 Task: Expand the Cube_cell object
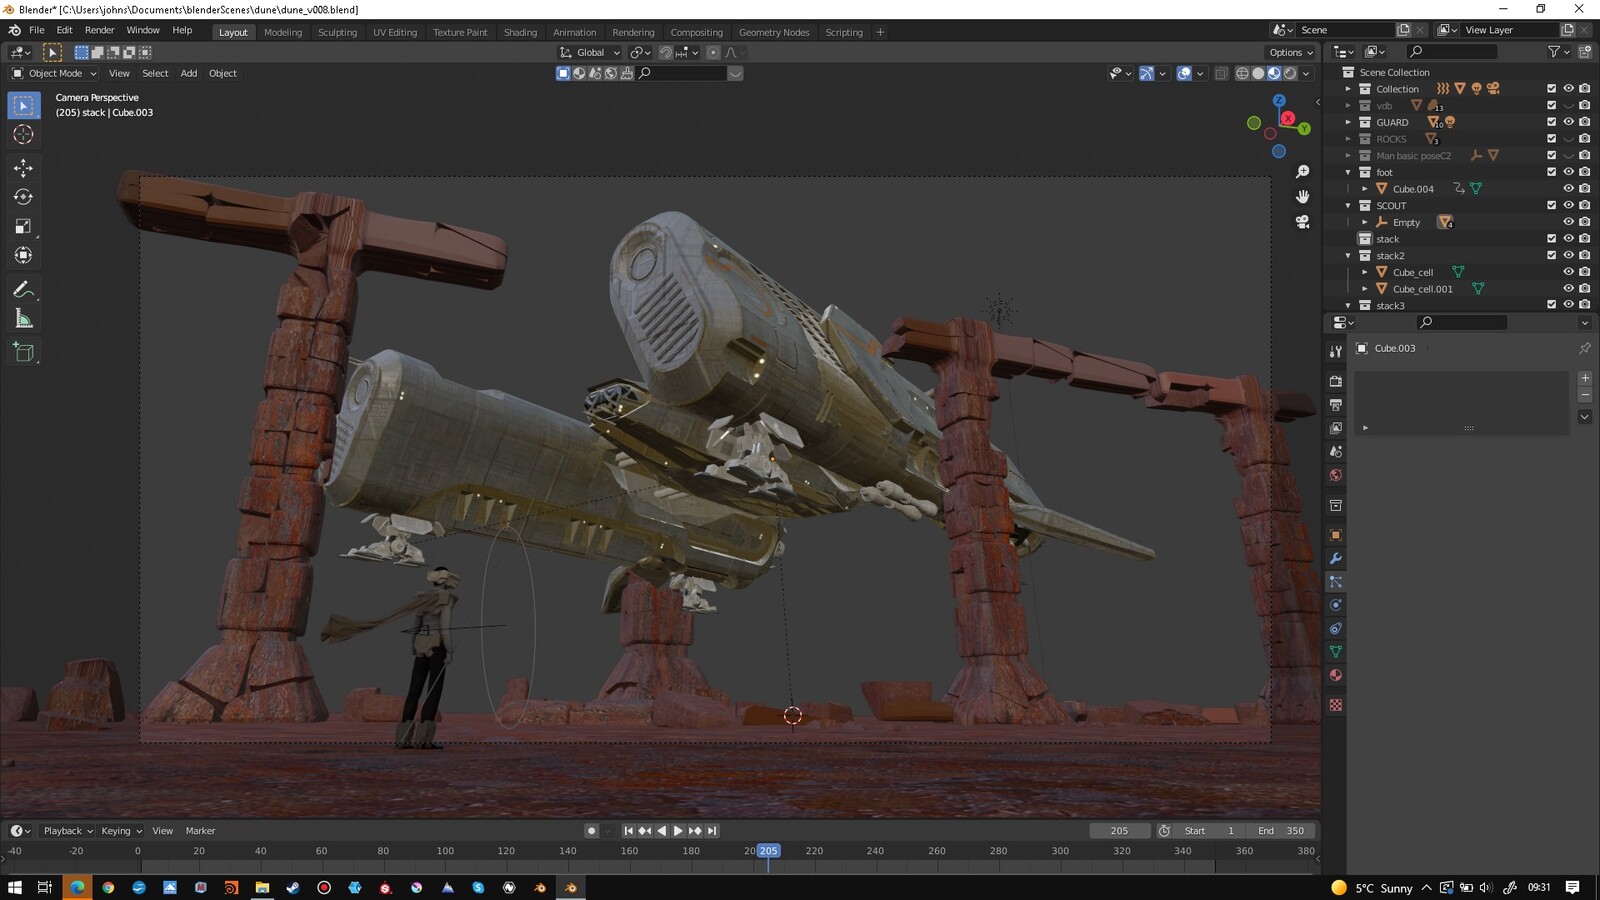(1365, 272)
